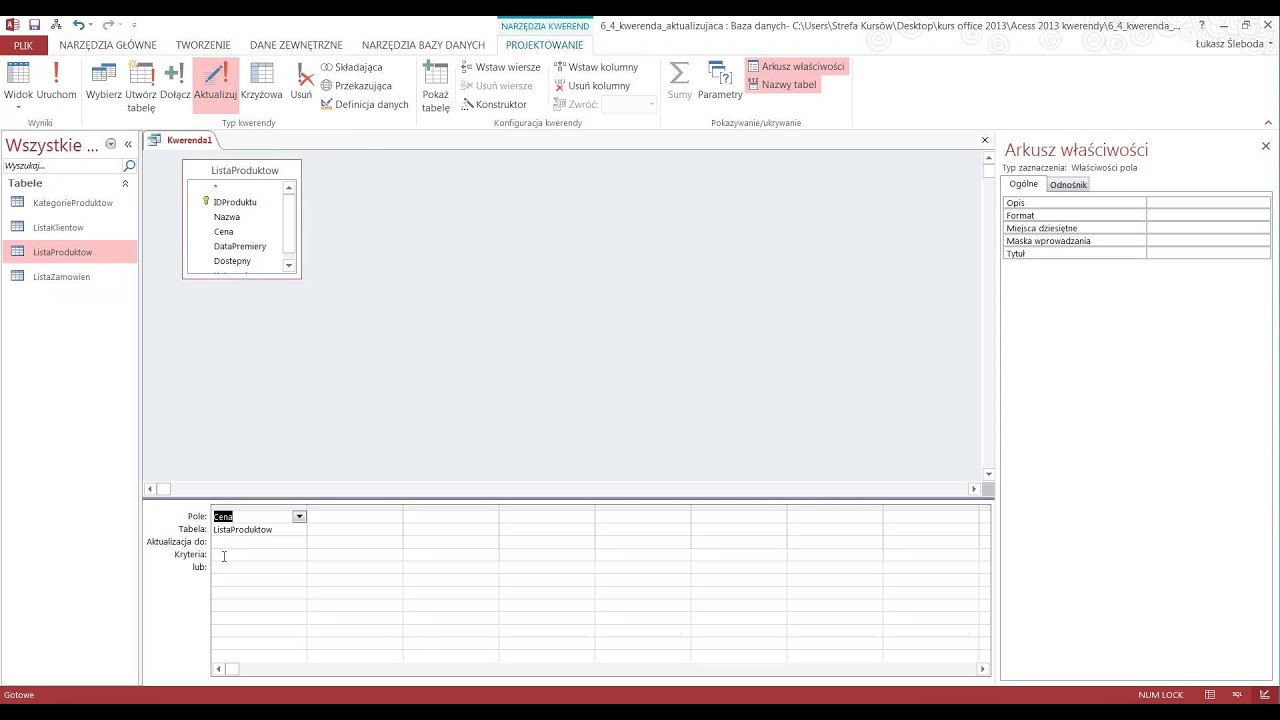Image resolution: width=1280 pixels, height=720 pixels.
Task: Click the Save icon in quick access
Action: (35, 25)
